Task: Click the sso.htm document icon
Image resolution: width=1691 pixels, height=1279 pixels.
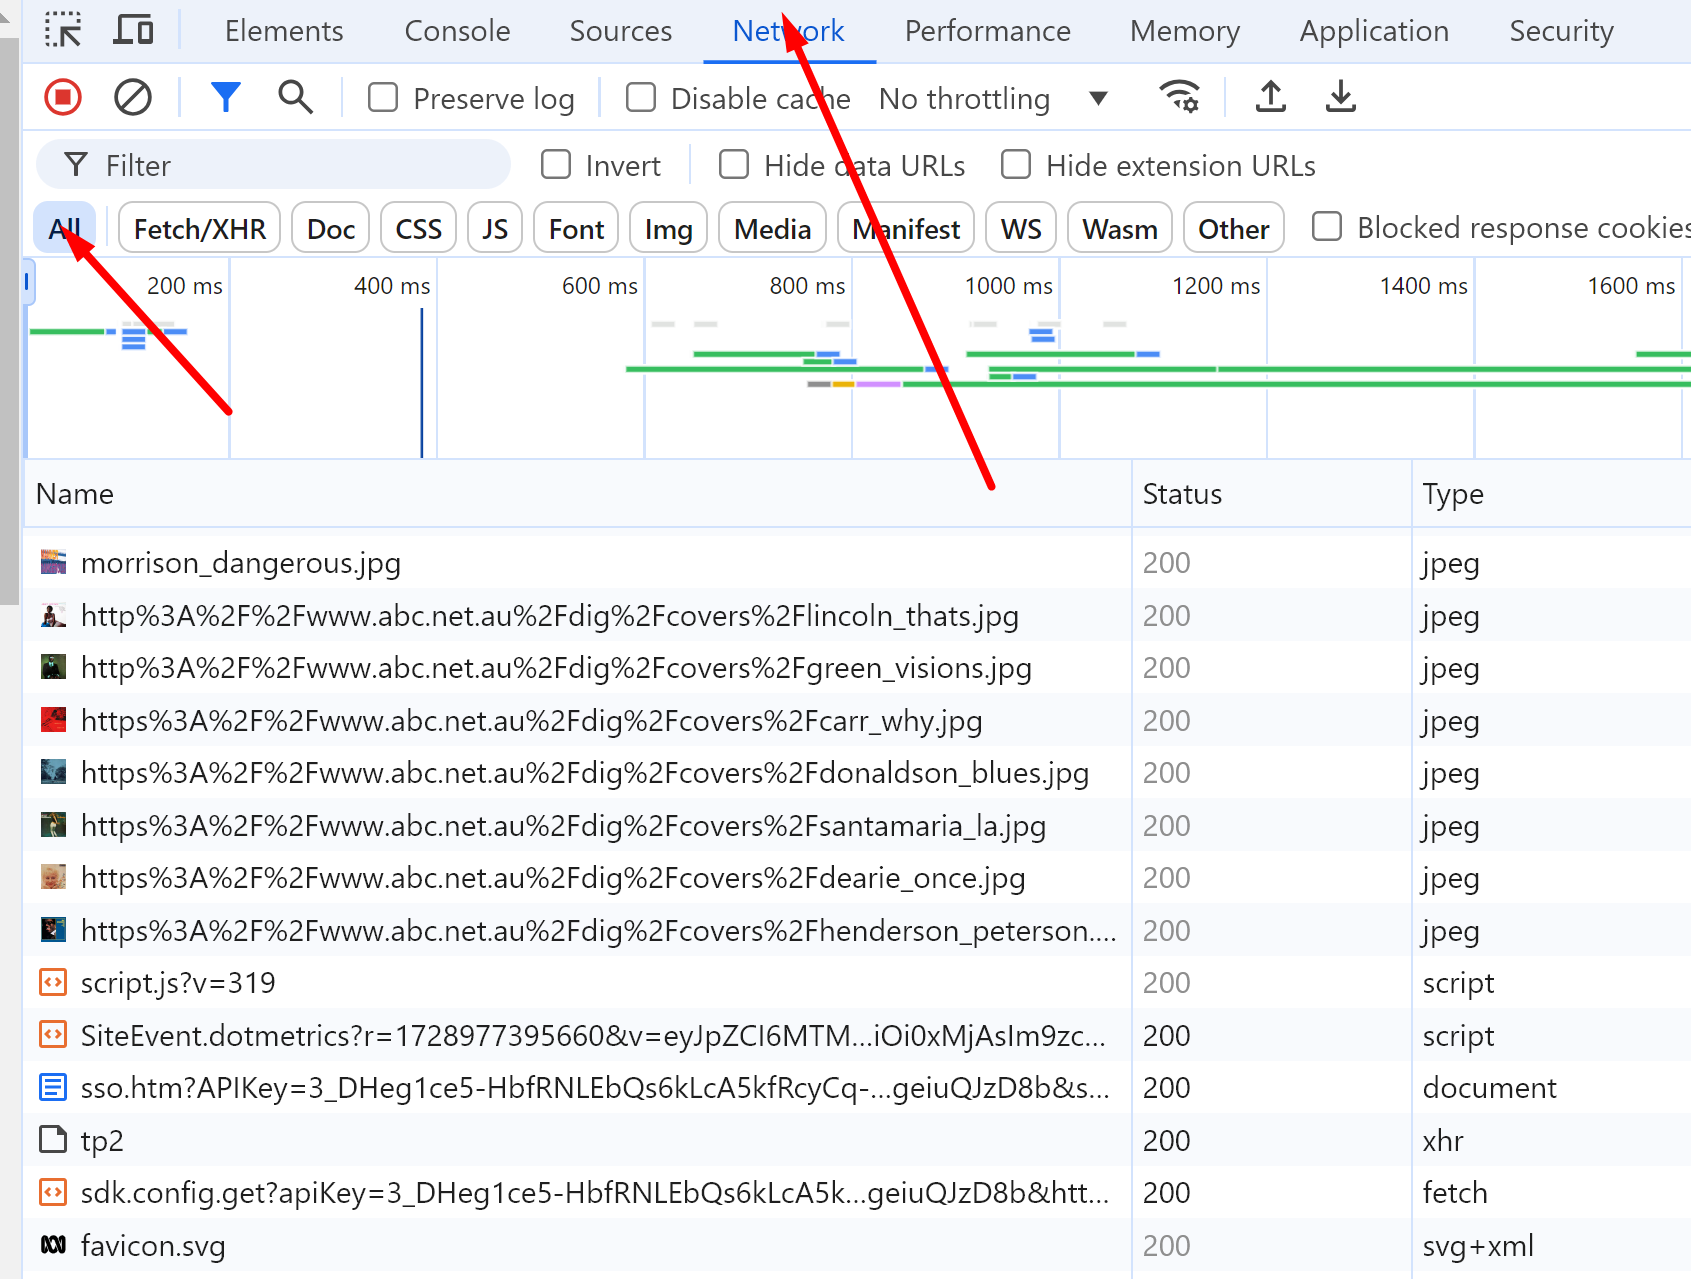Action: pos(53,1087)
